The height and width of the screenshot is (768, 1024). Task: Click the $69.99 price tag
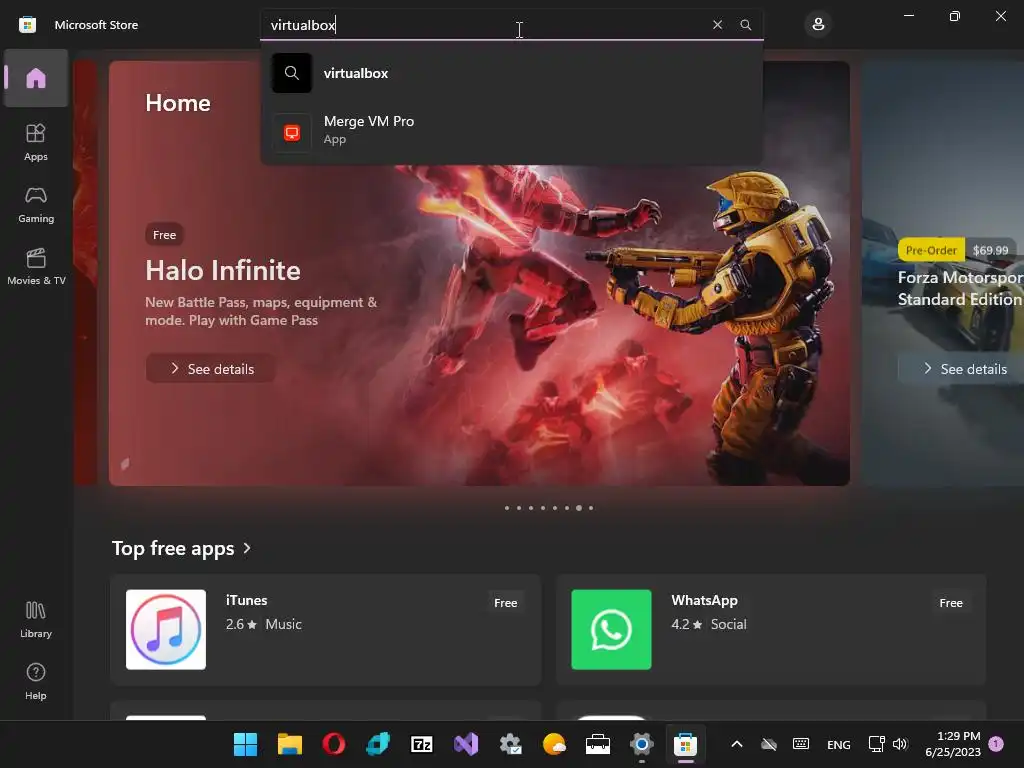coord(990,250)
